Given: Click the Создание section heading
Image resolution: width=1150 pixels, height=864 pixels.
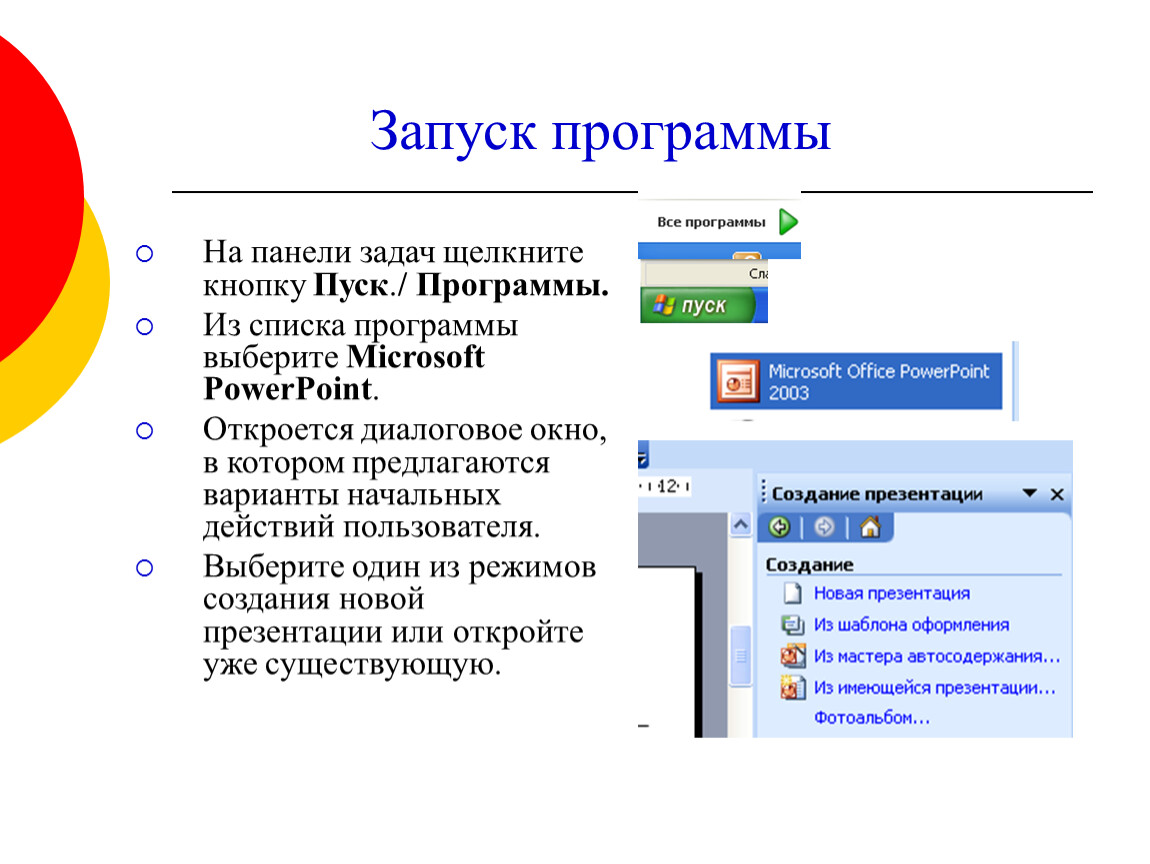Looking at the screenshot, I should [x=810, y=565].
